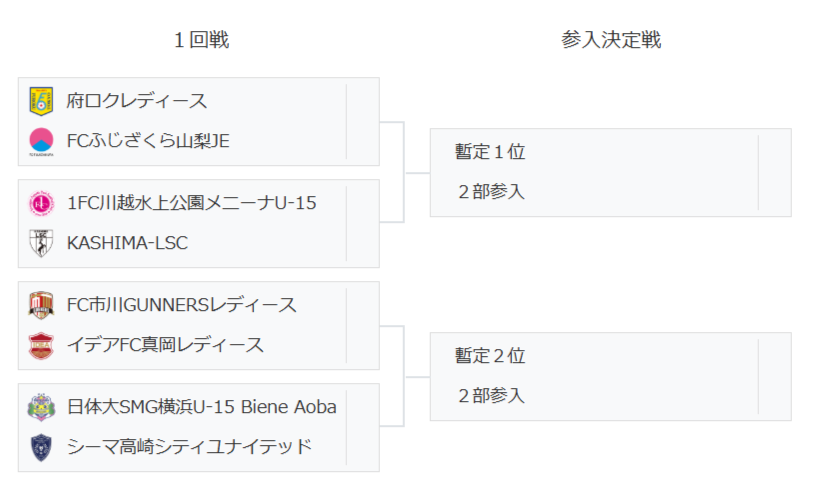Click the FCふじざくら山梨JE pink logo
813x493 pixels.
point(41,141)
